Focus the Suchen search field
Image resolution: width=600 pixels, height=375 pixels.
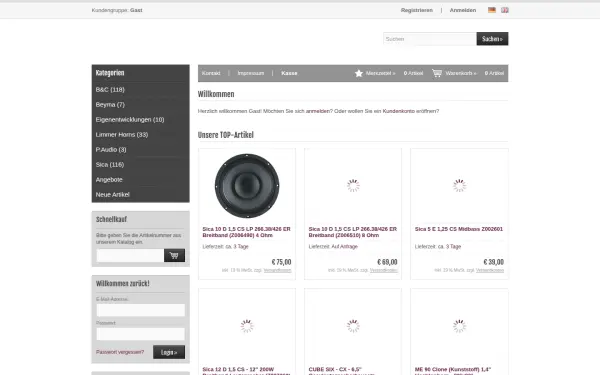click(x=430, y=39)
